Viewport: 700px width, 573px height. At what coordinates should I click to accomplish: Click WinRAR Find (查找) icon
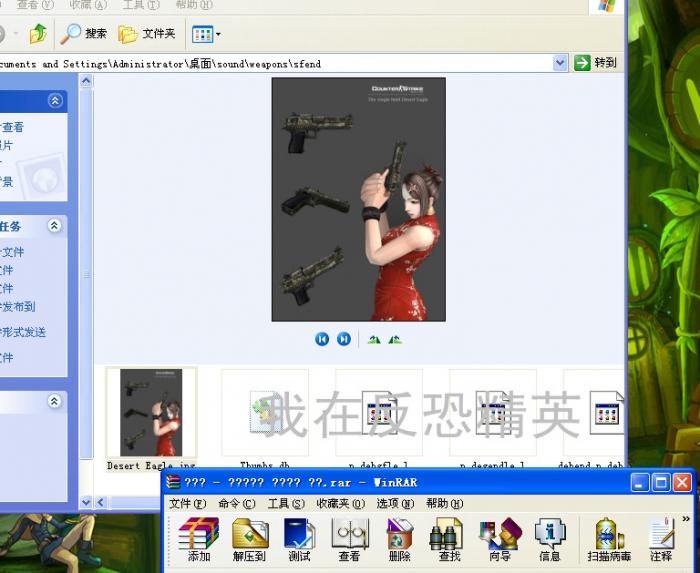[x=449, y=540]
